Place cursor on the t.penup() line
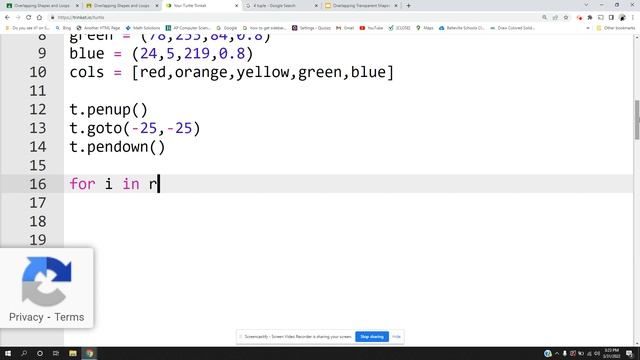This screenshot has height=360, width=640. click(x=108, y=109)
